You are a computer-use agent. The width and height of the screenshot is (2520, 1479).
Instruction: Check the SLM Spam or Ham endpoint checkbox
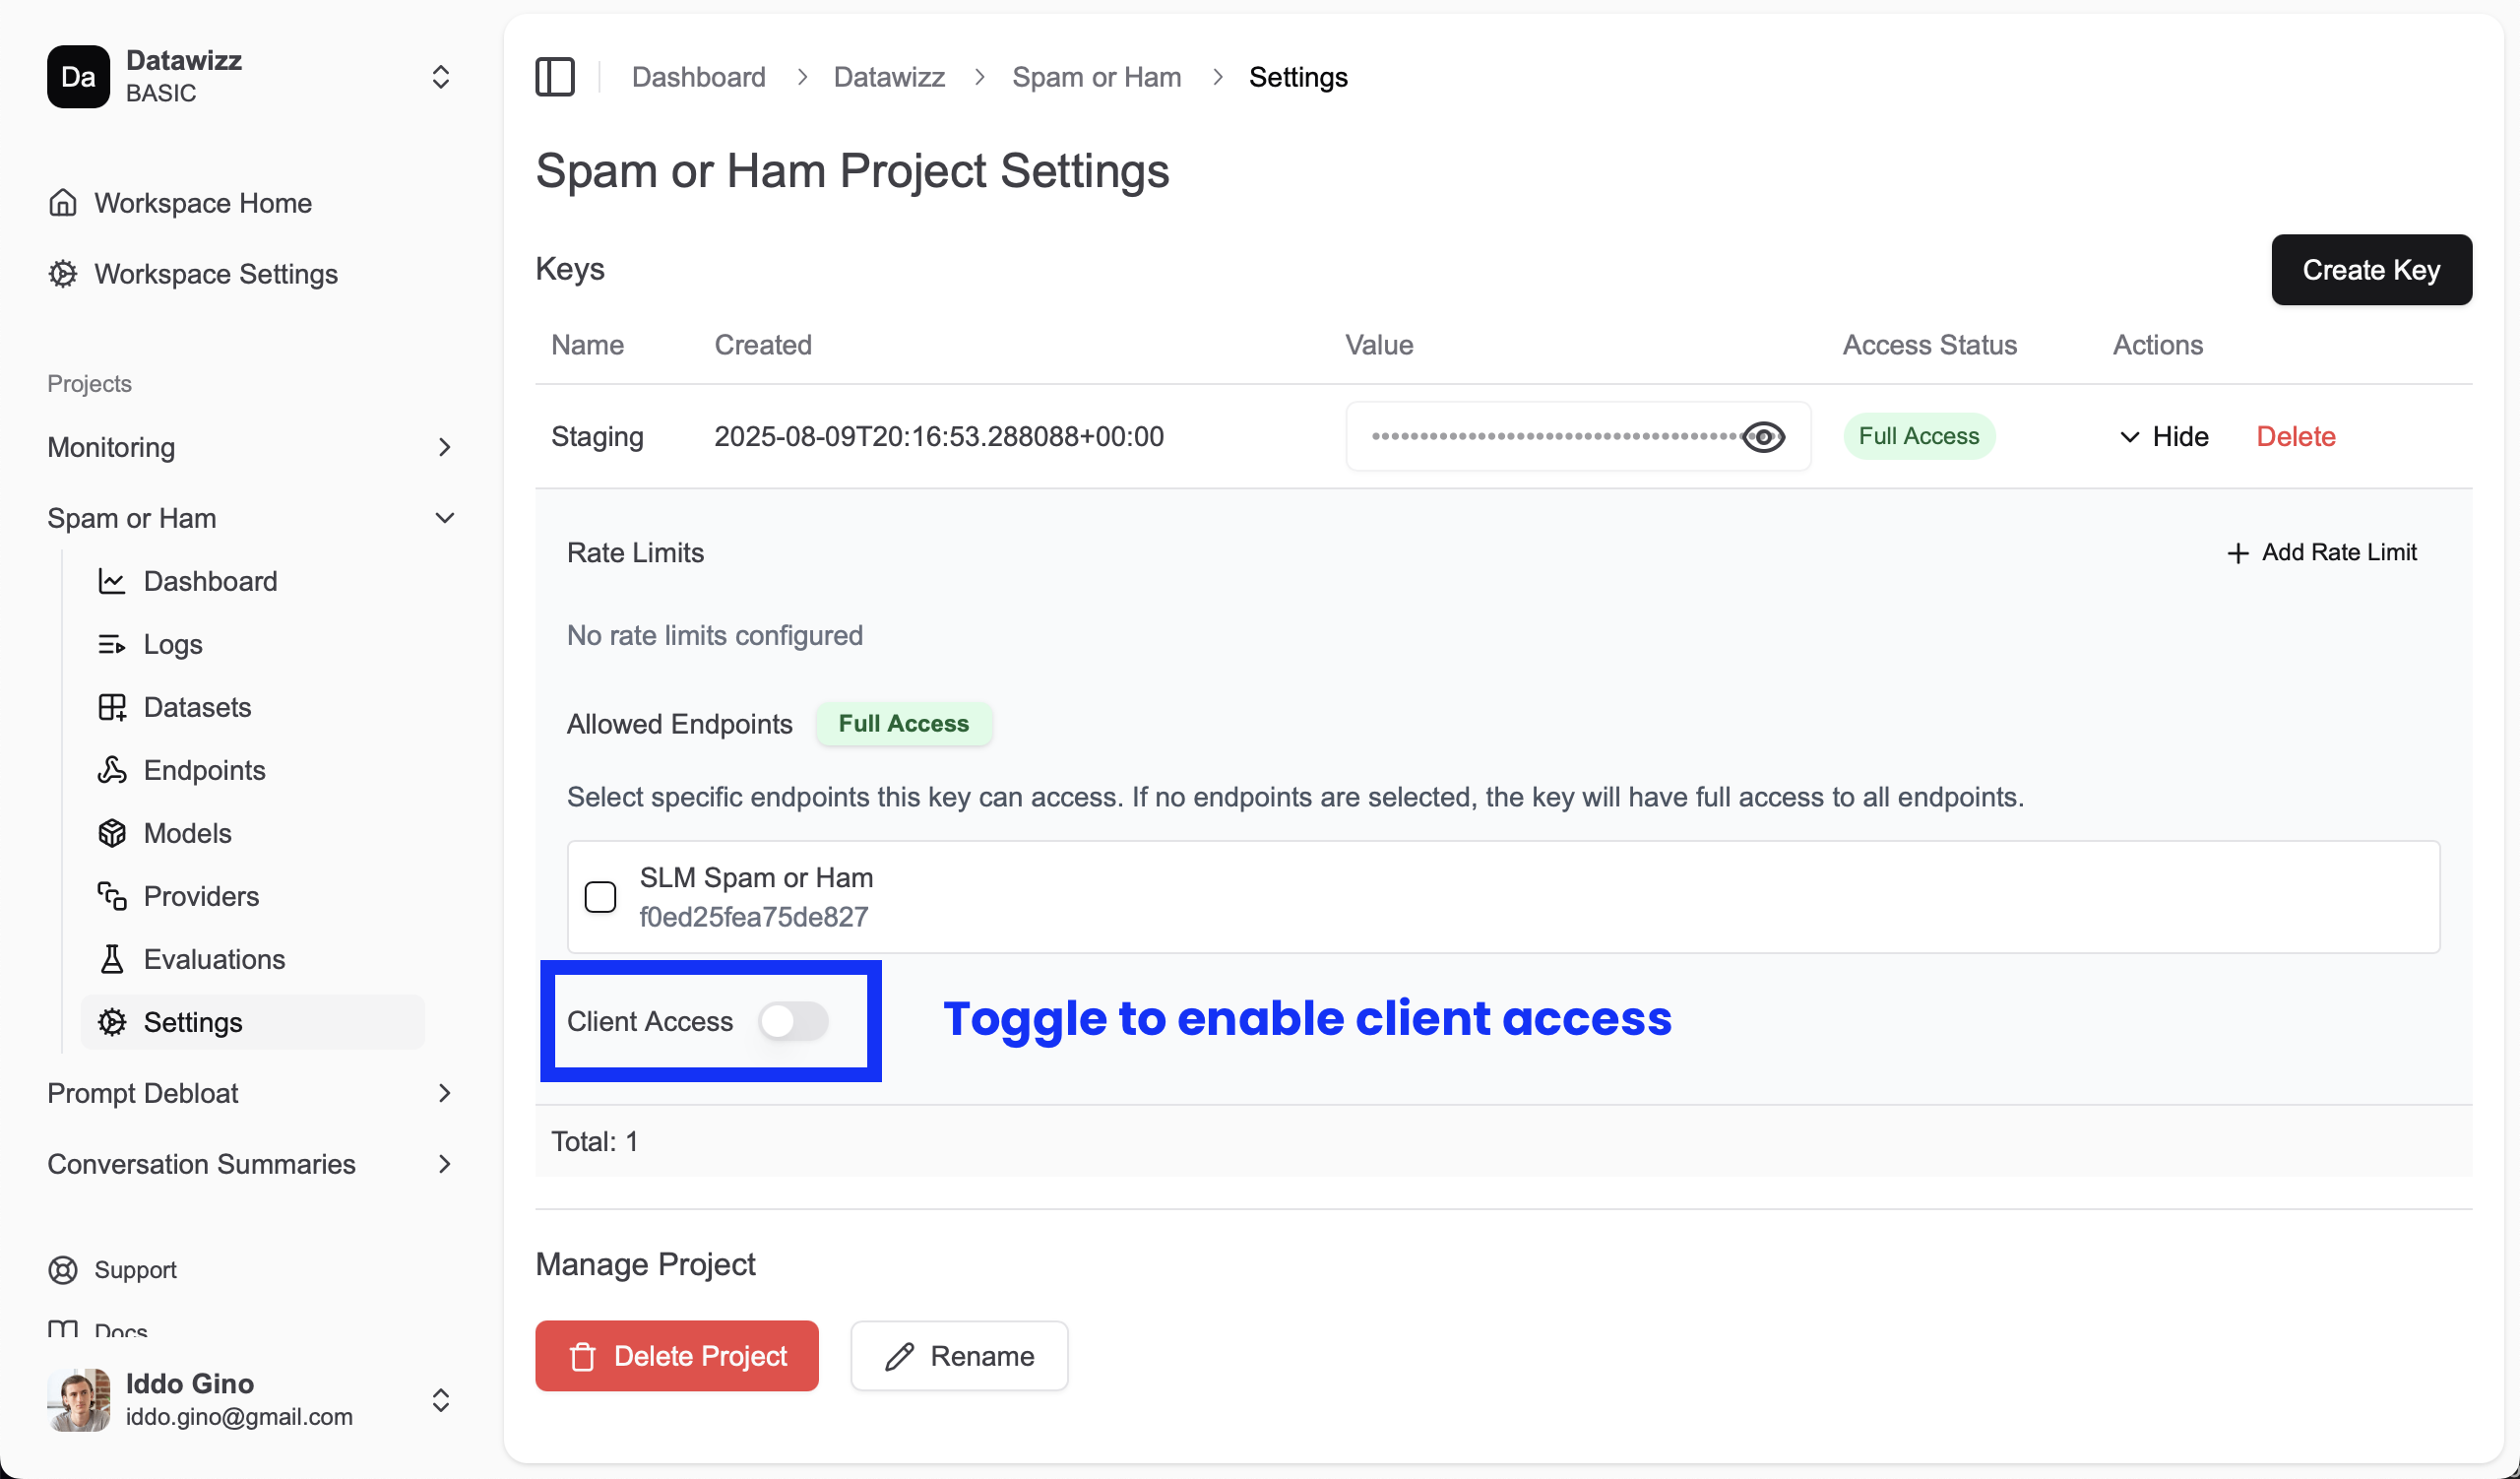pyautogui.click(x=601, y=897)
